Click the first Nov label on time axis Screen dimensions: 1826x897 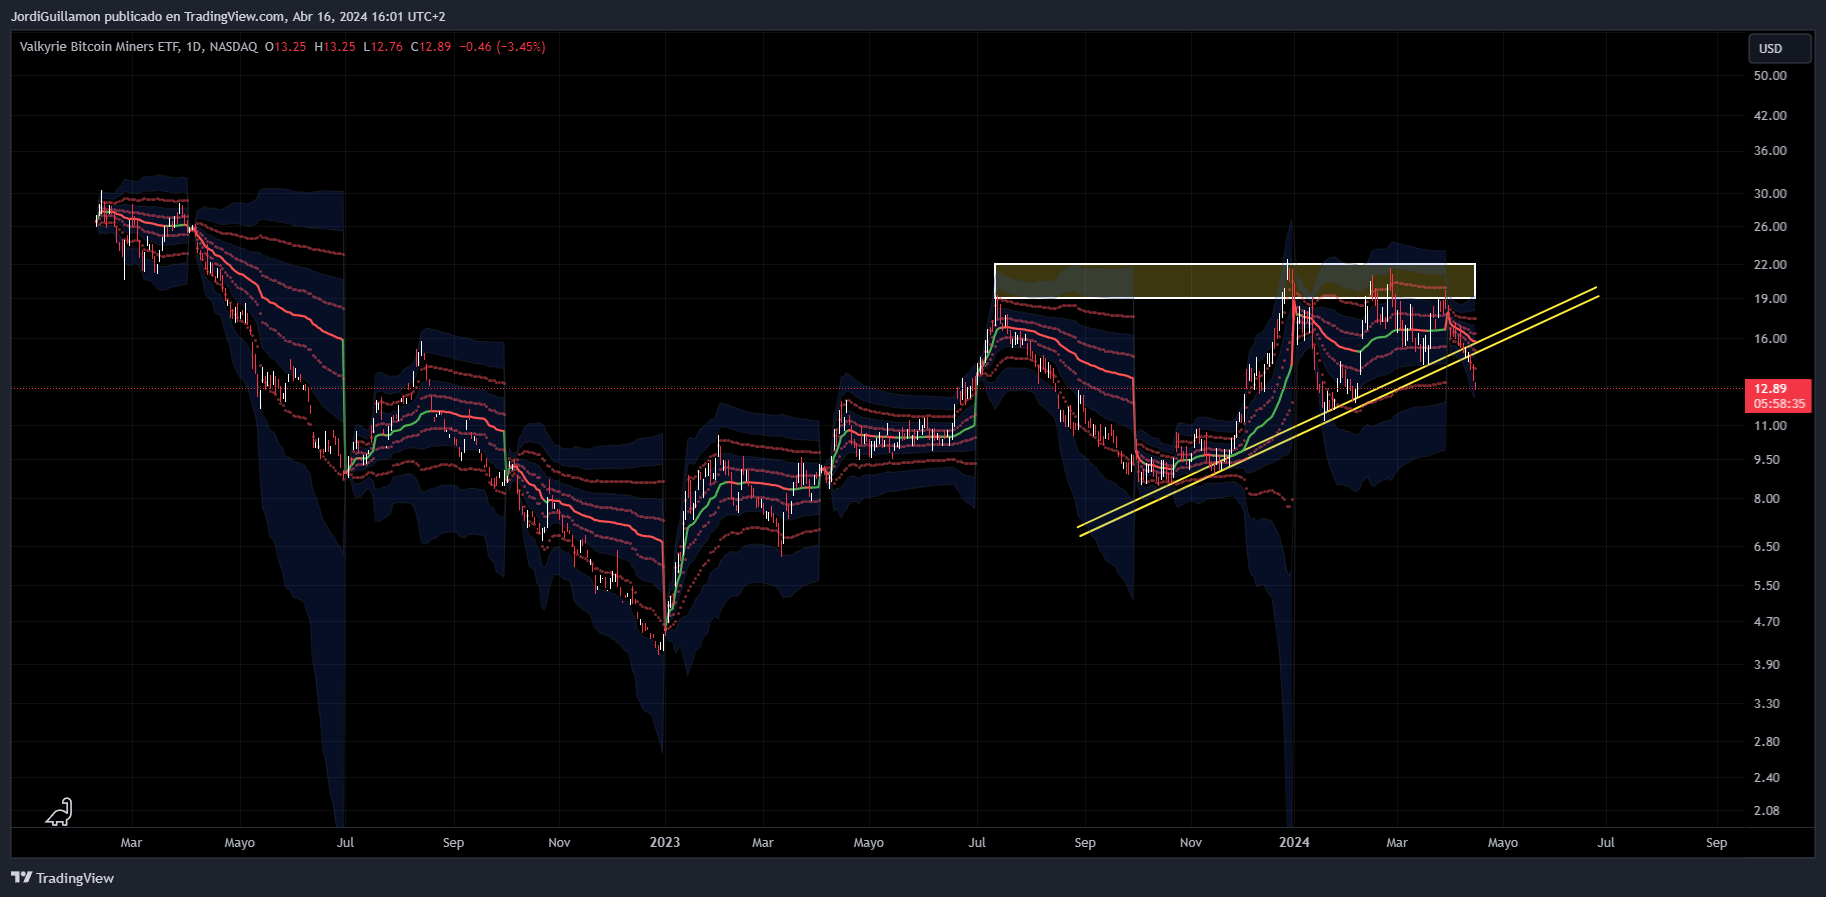pyautogui.click(x=559, y=843)
